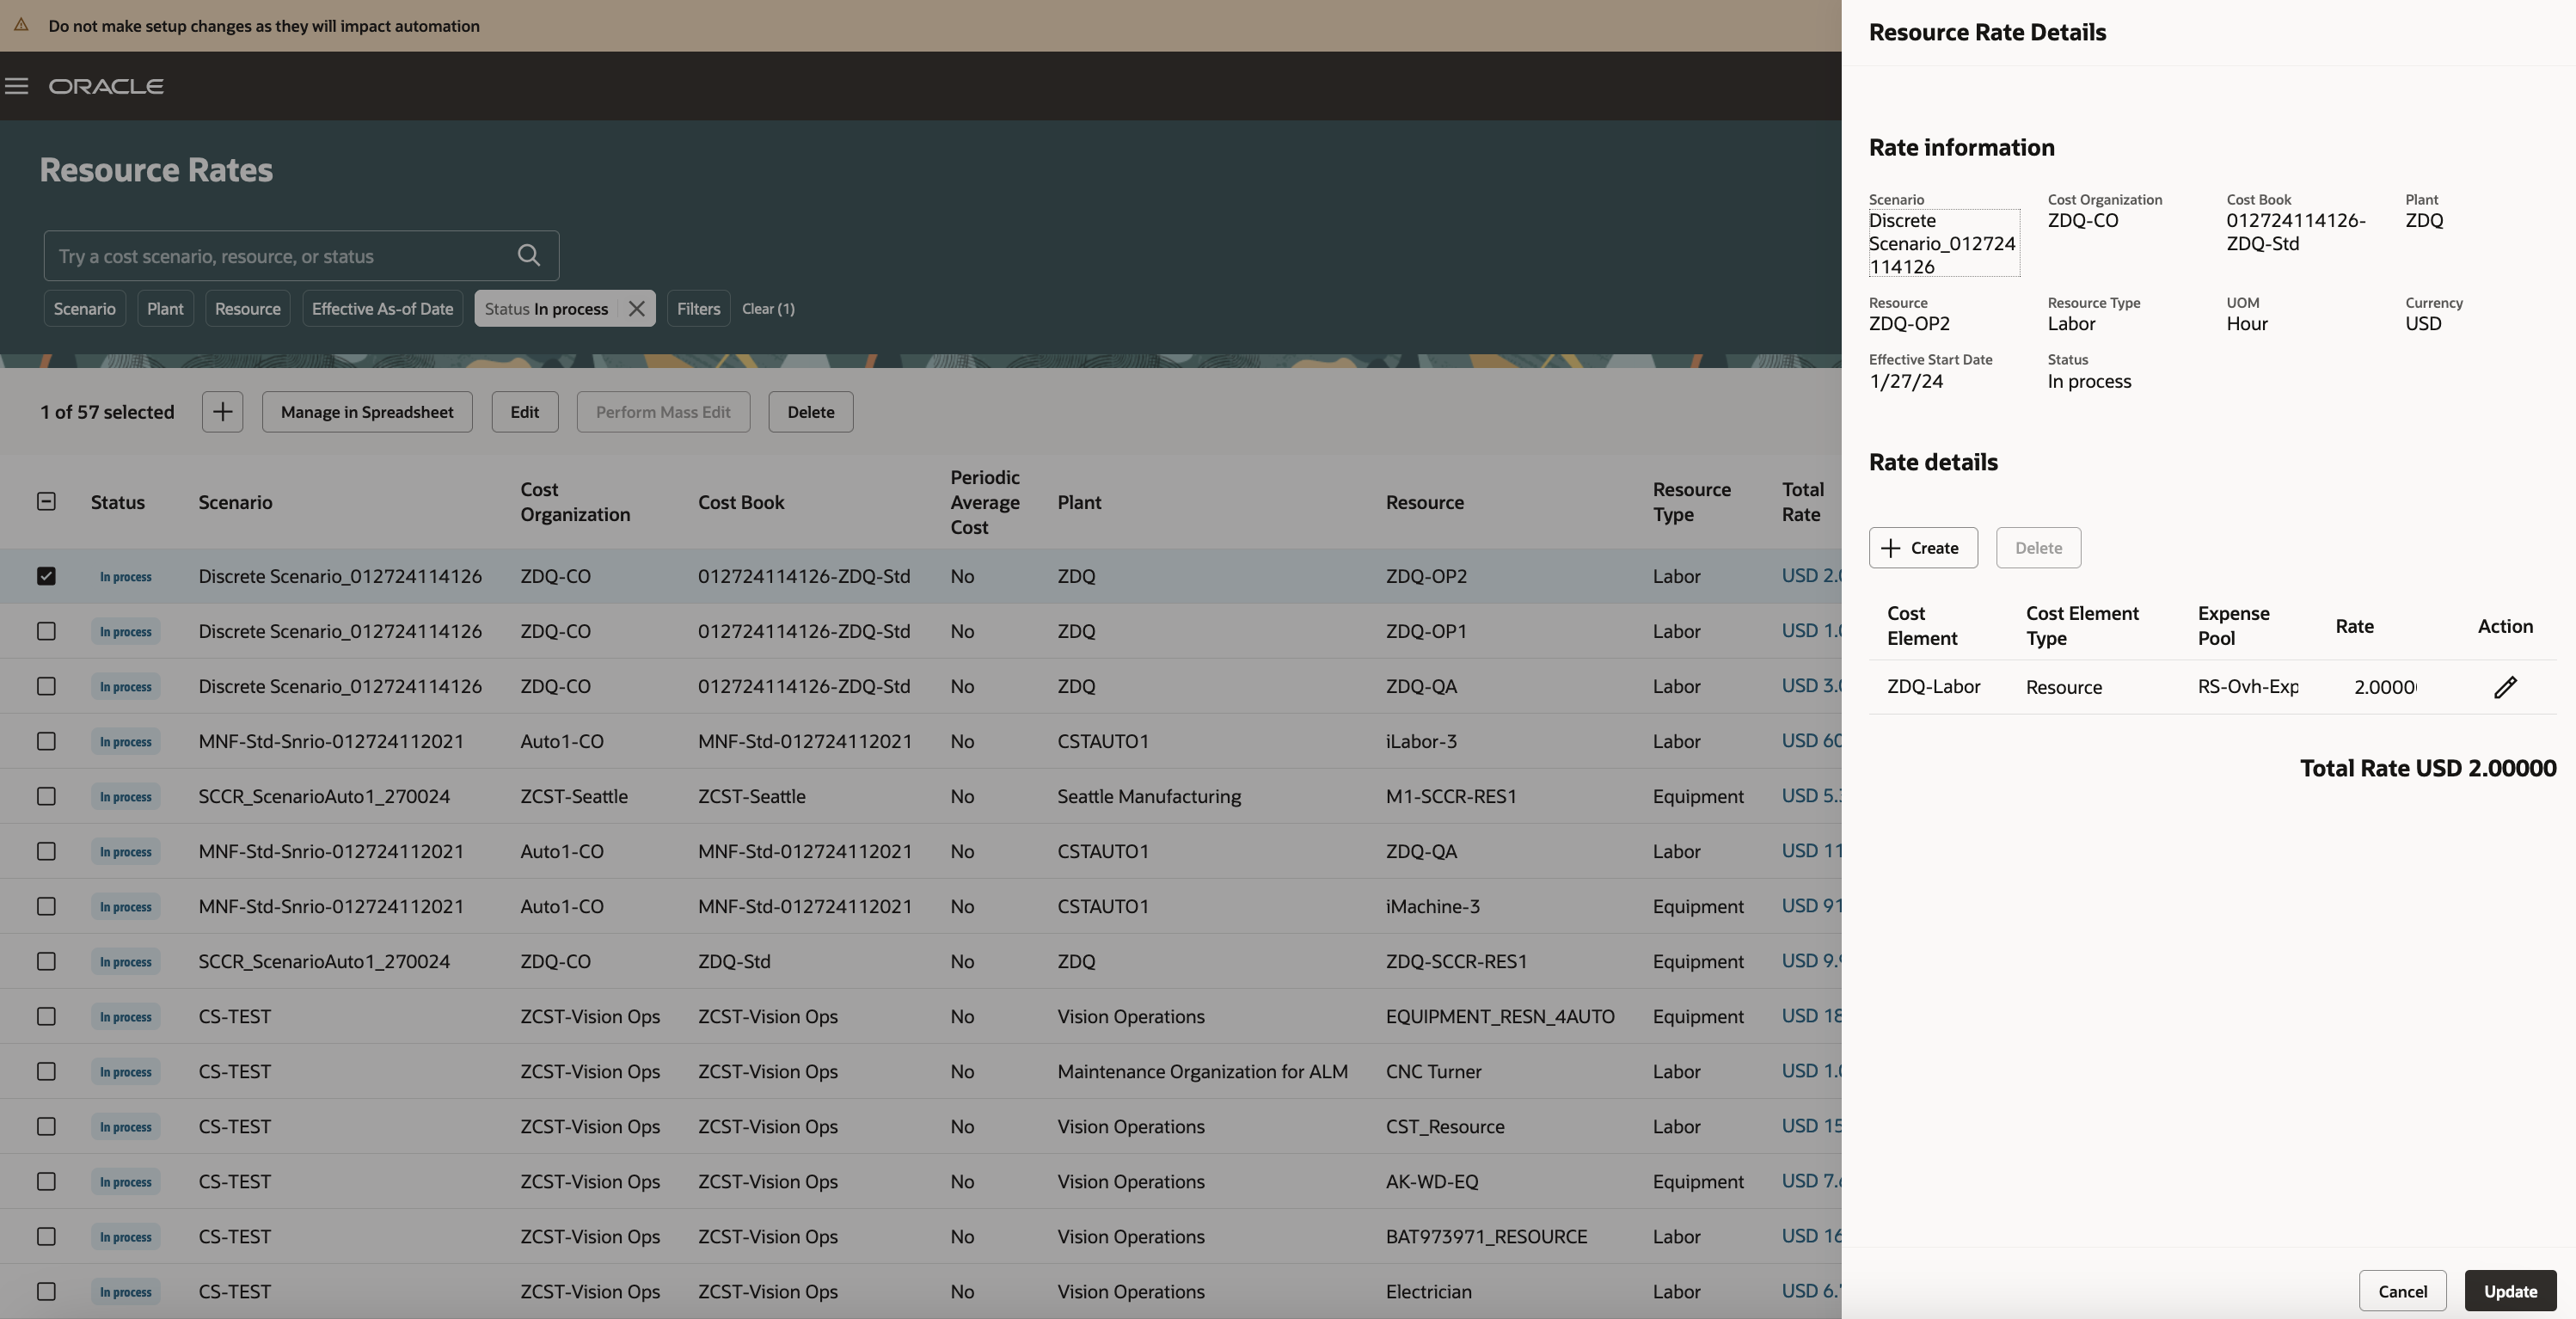Toggle the select-all header checkbox
2576x1319 pixels.
[46, 502]
